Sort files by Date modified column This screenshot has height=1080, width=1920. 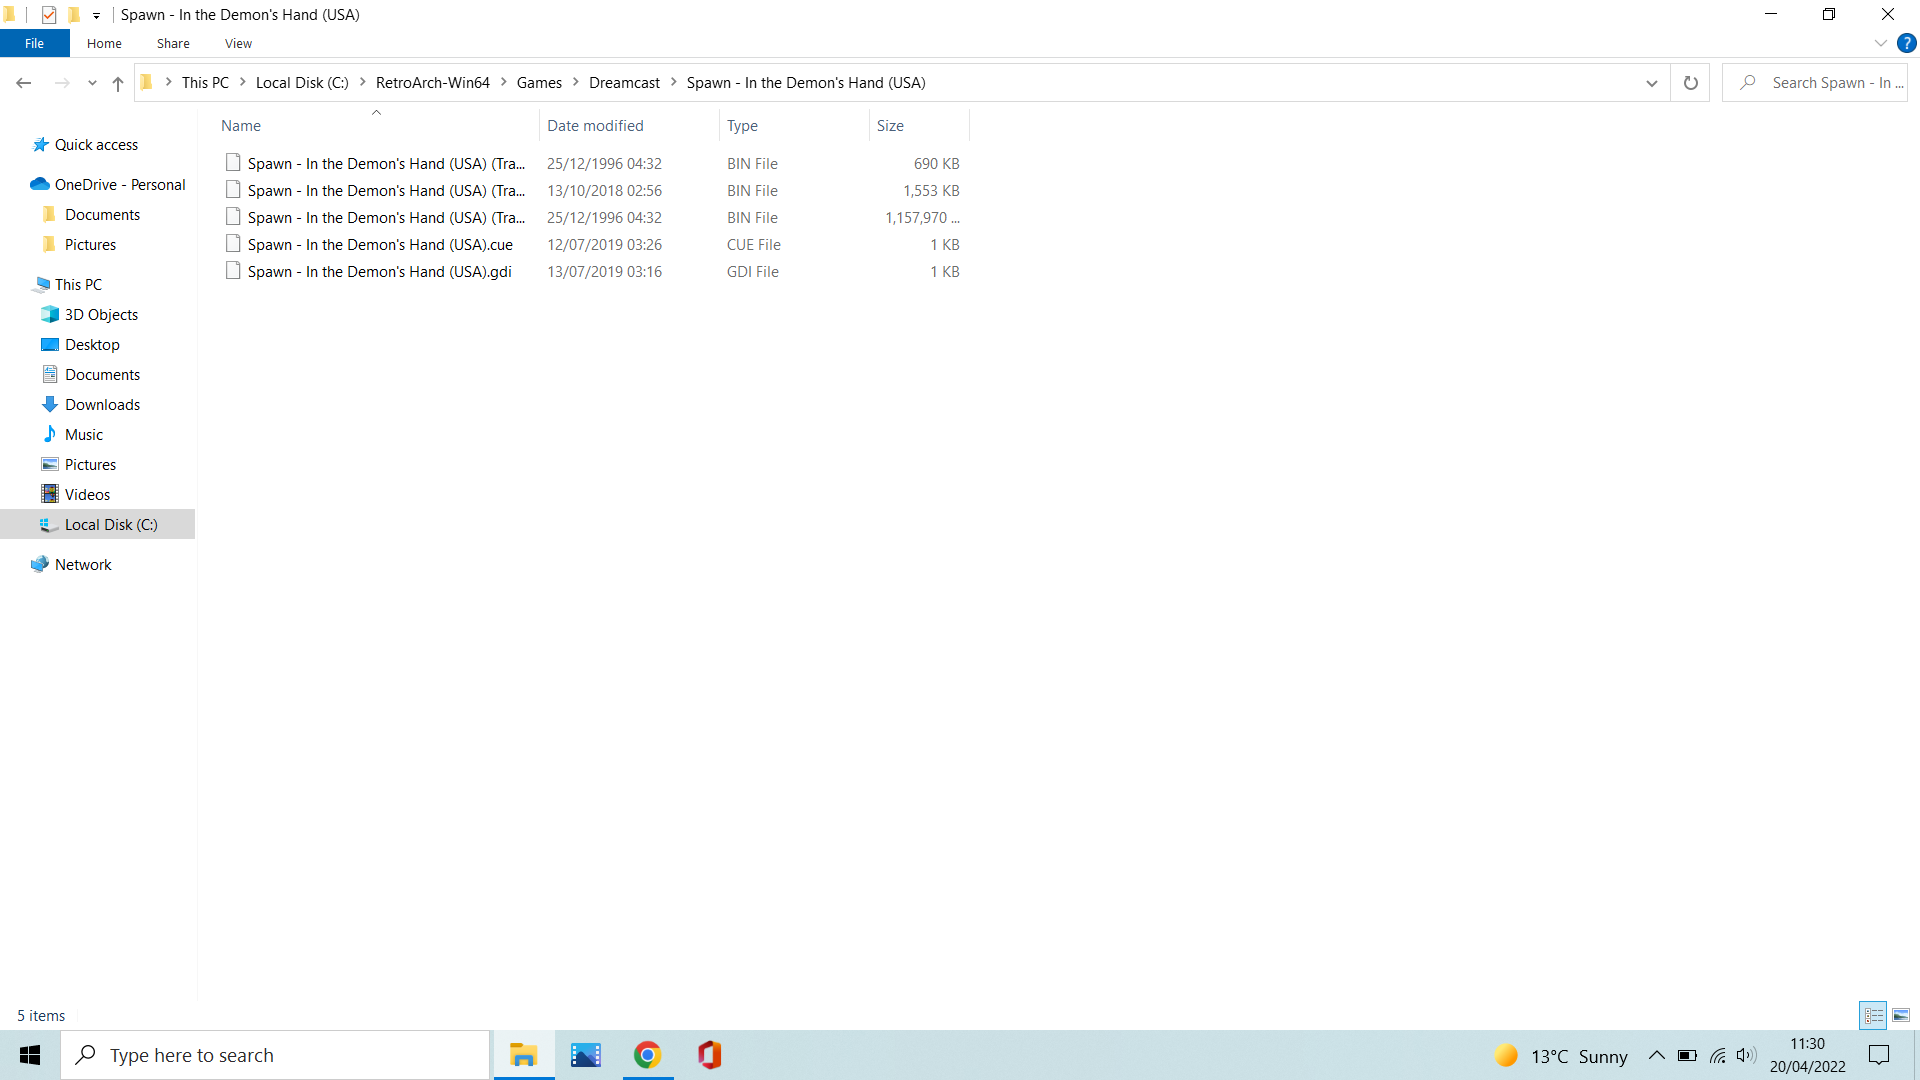(x=629, y=126)
